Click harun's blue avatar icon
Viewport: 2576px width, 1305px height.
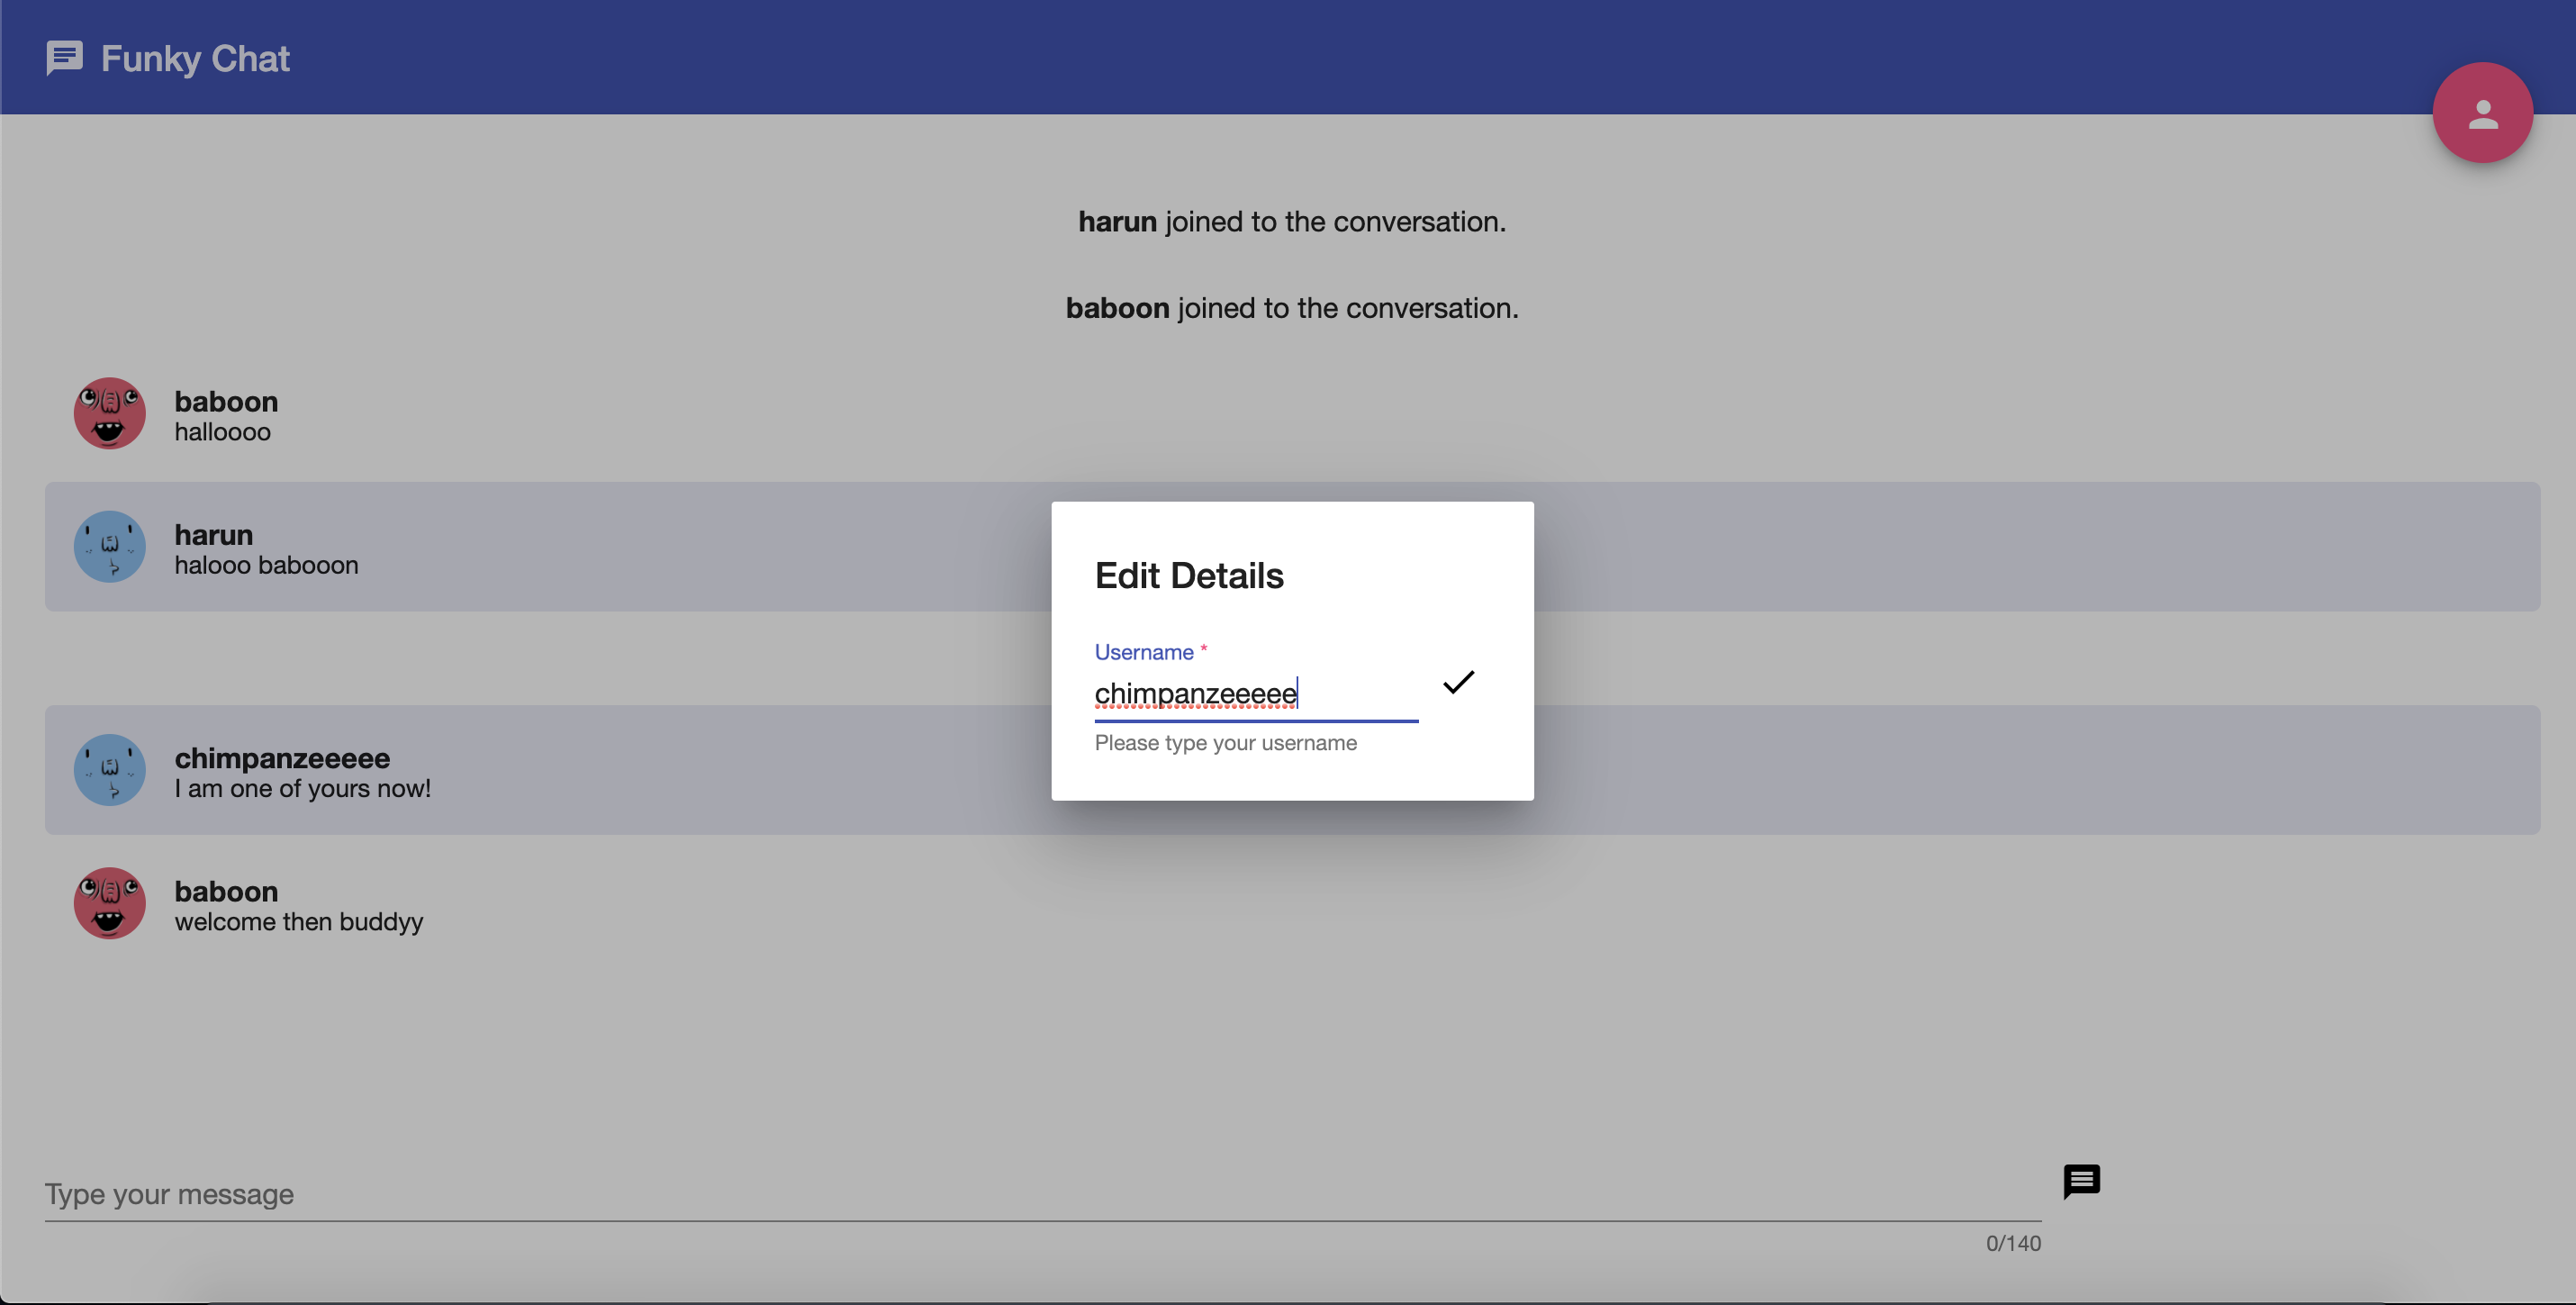pos(110,547)
